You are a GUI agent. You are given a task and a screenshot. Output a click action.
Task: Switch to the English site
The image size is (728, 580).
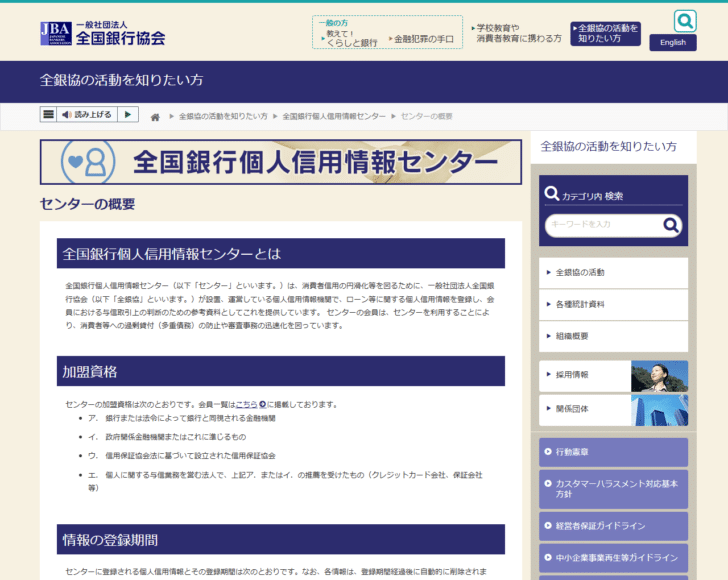click(x=673, y=42)
